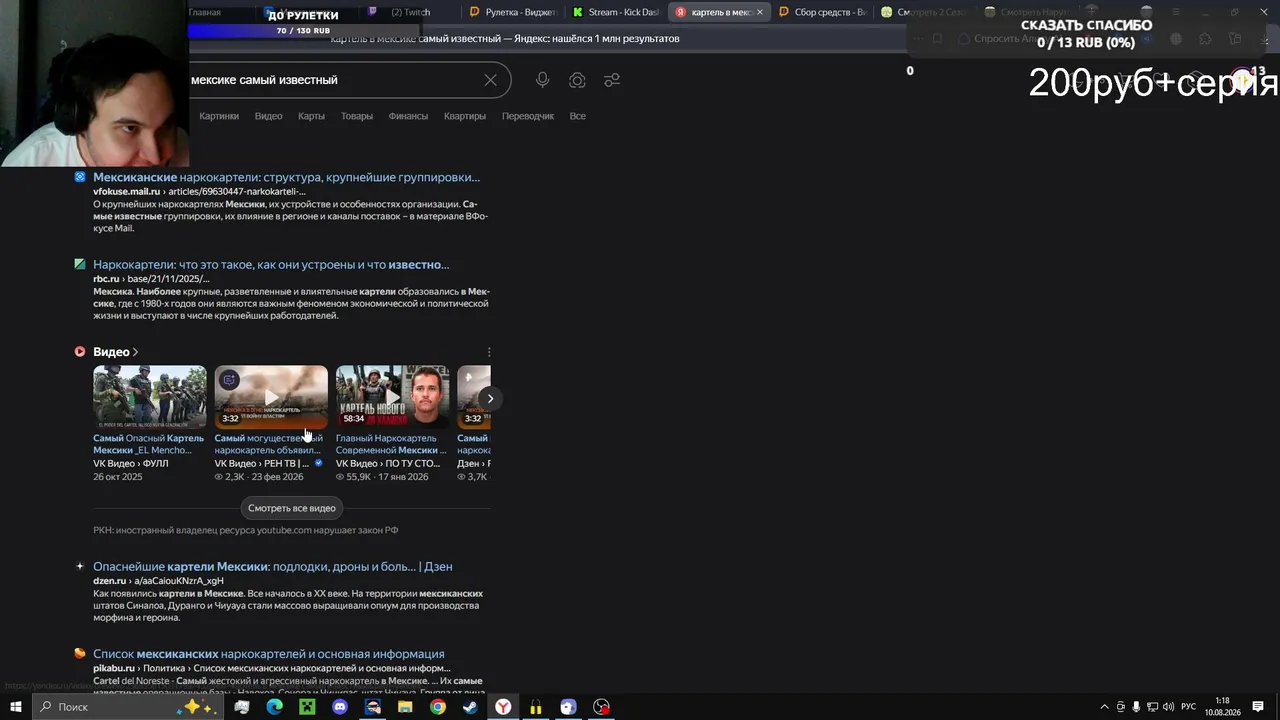Click Смотреть все видео button
Image resolution: width=1280 pixels, height=720 pixels.
292,508
